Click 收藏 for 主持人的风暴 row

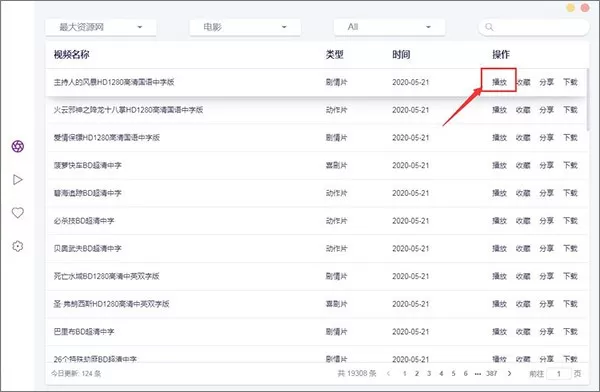coord(523,82)
